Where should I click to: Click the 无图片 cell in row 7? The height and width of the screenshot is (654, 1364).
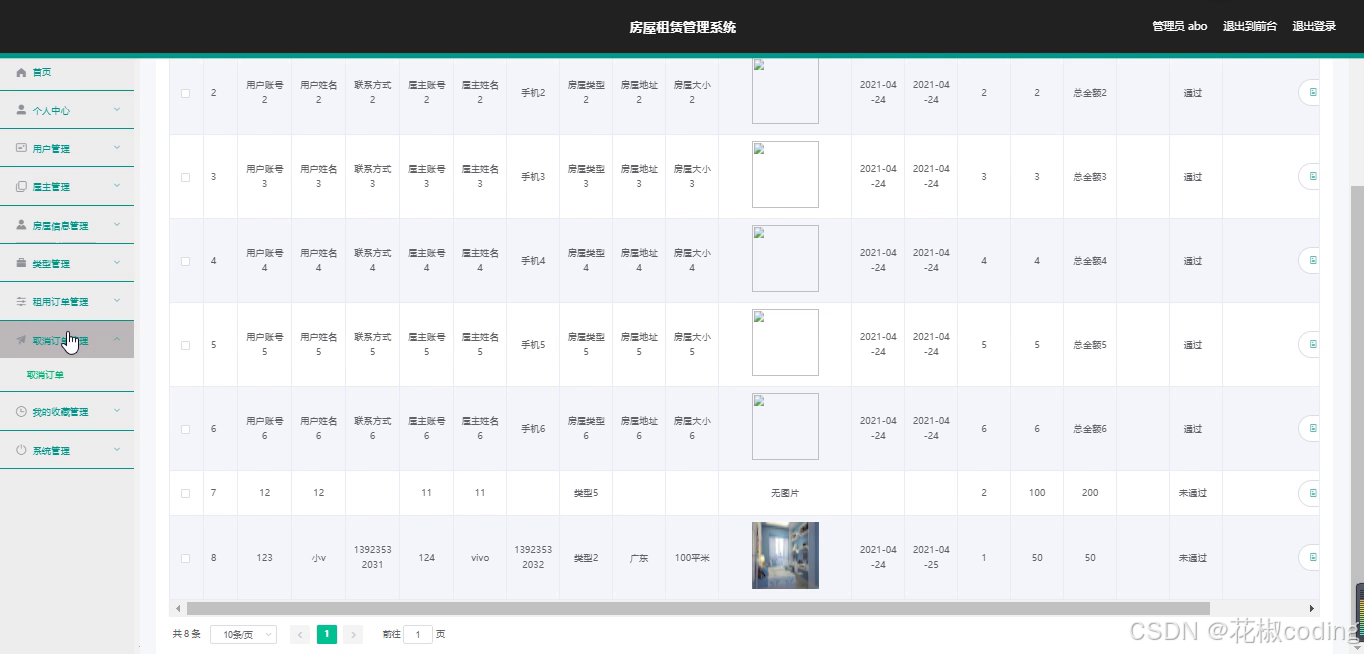[x=785, y=493]
